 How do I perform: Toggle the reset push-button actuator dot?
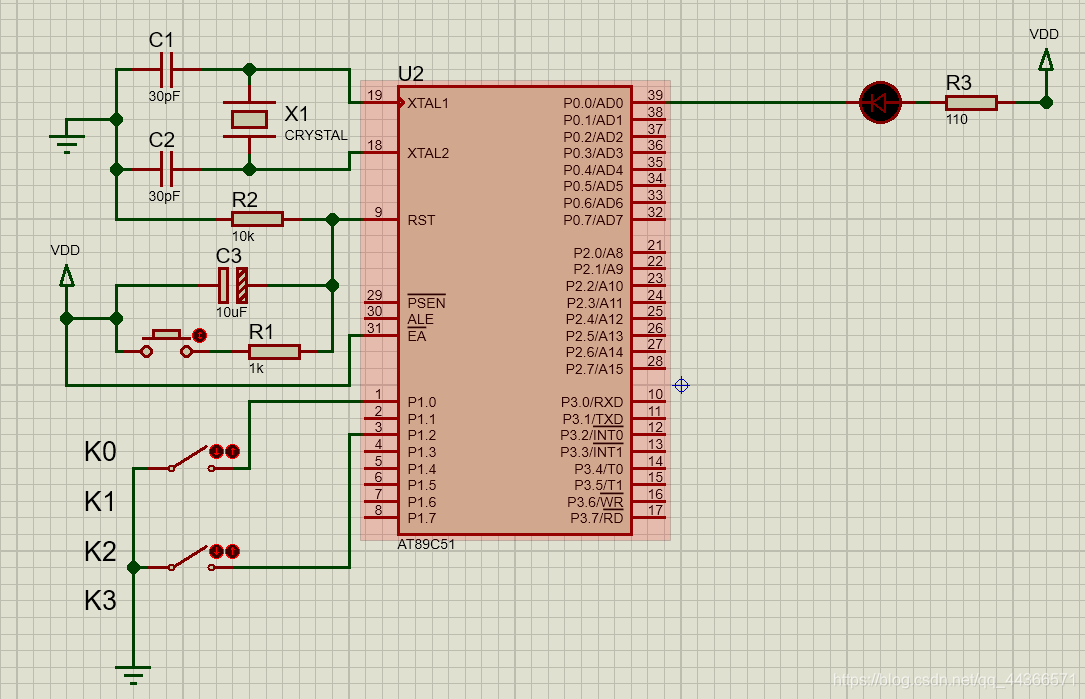(x=199, y=336)
